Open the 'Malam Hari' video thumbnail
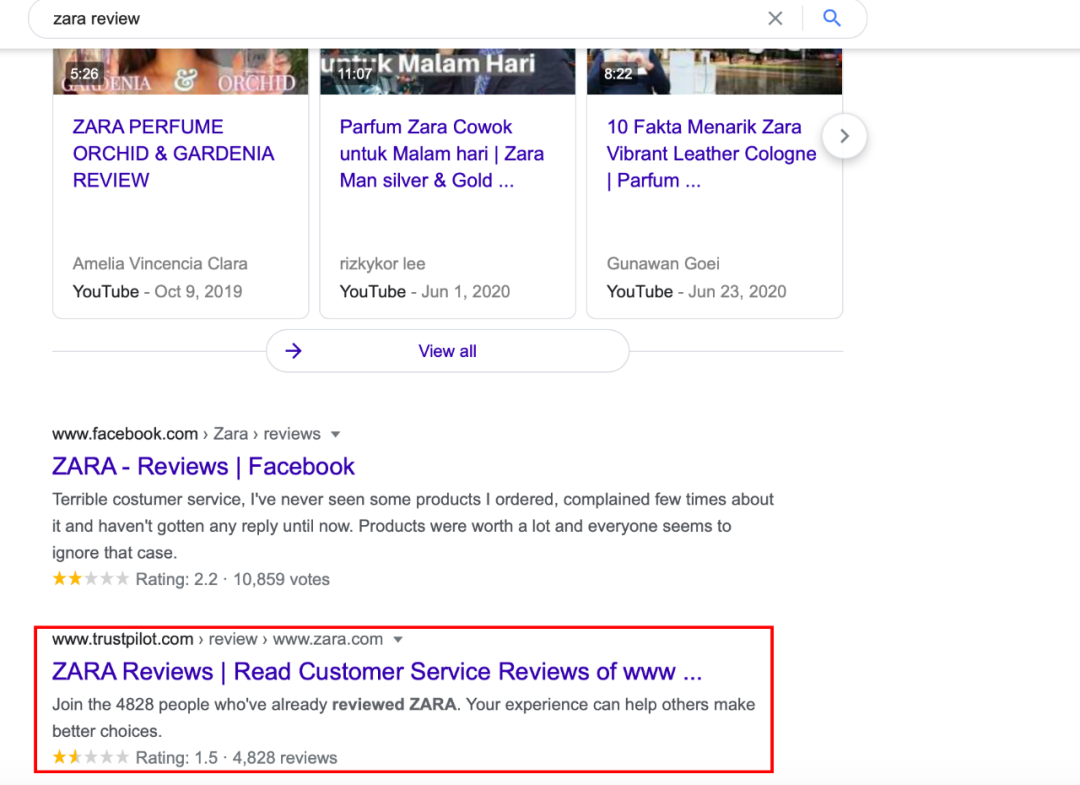 coord(447,72)
